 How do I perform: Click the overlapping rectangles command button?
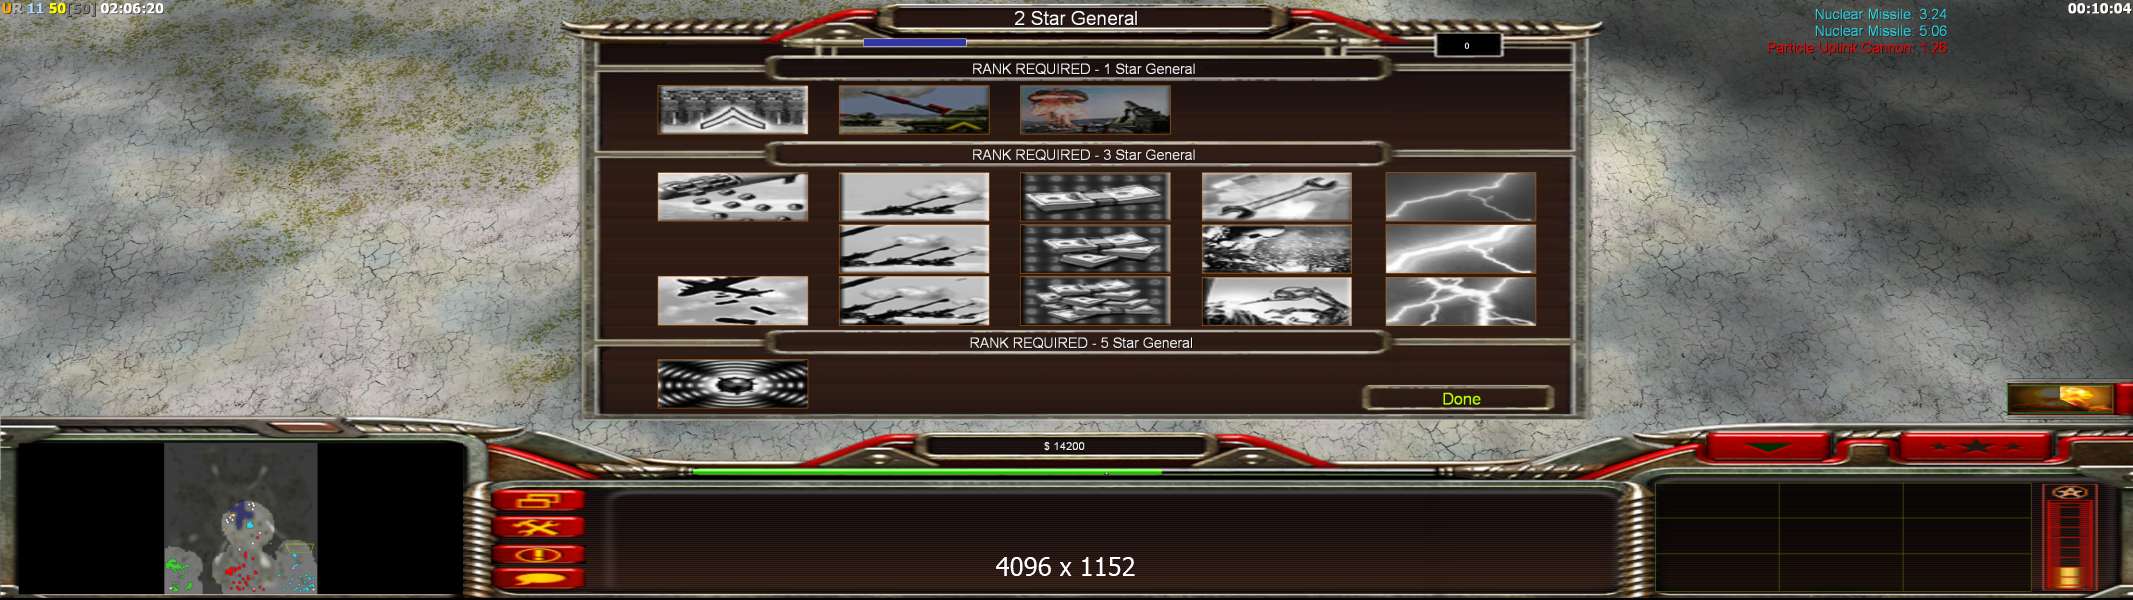coord(537,500)
